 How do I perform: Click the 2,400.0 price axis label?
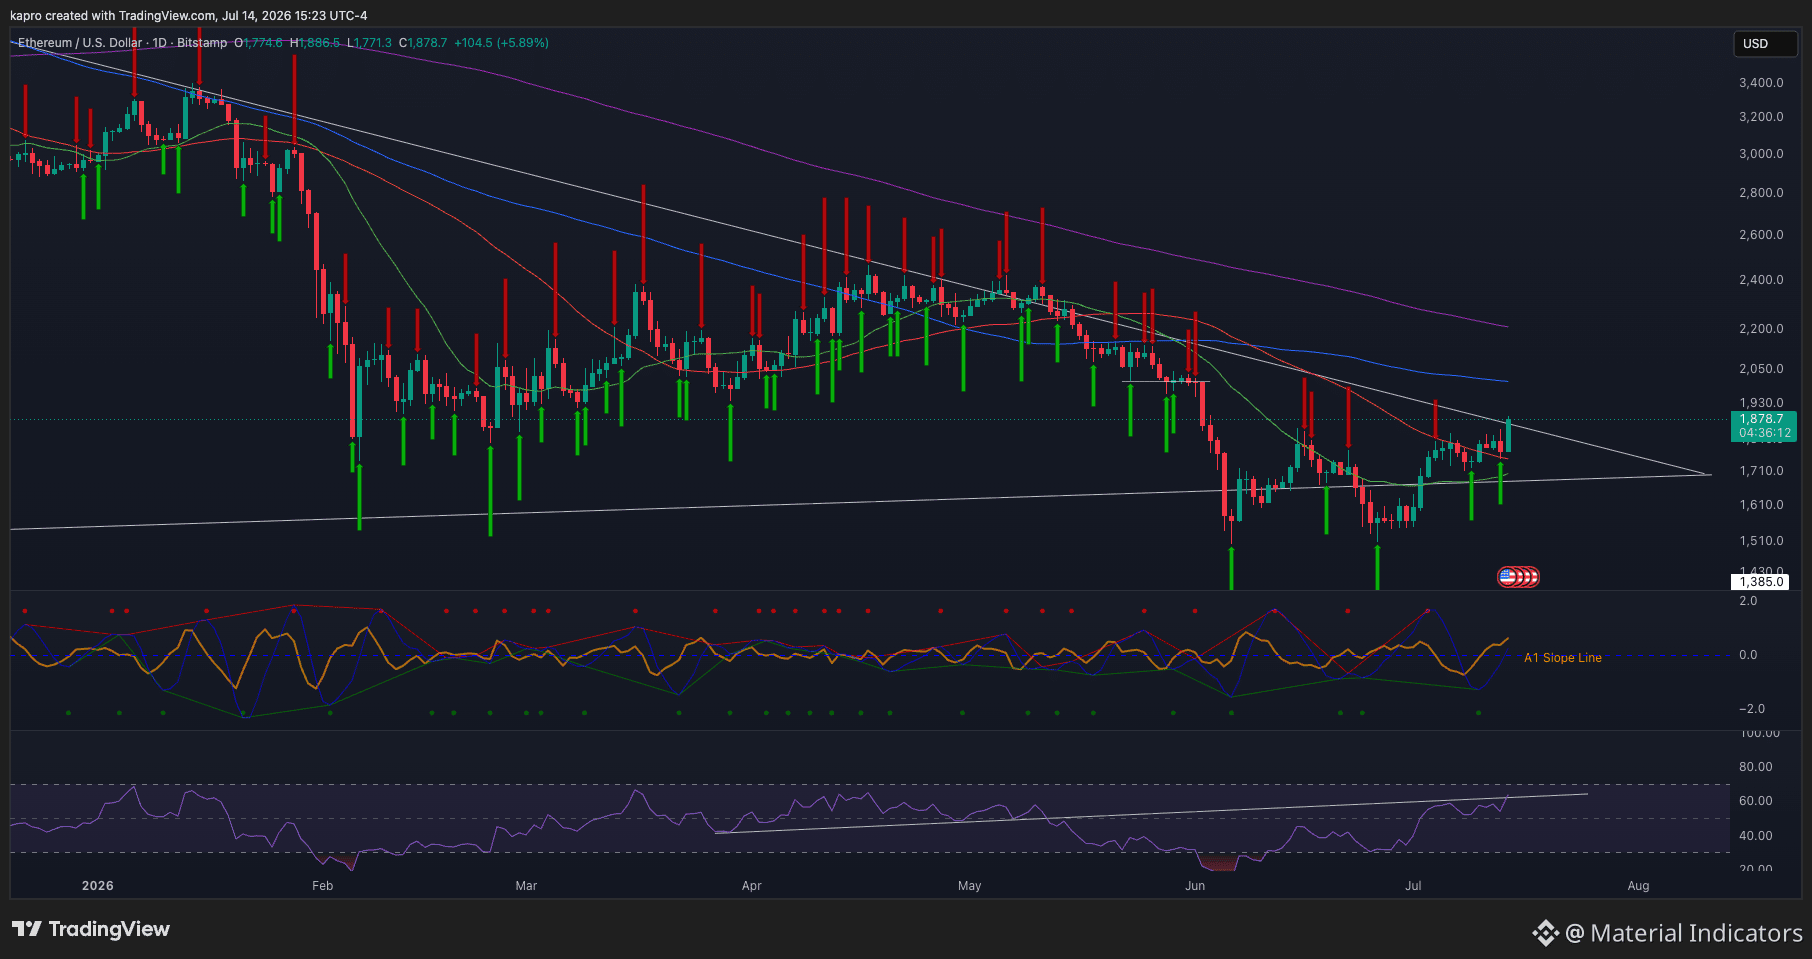(1761, 280)
